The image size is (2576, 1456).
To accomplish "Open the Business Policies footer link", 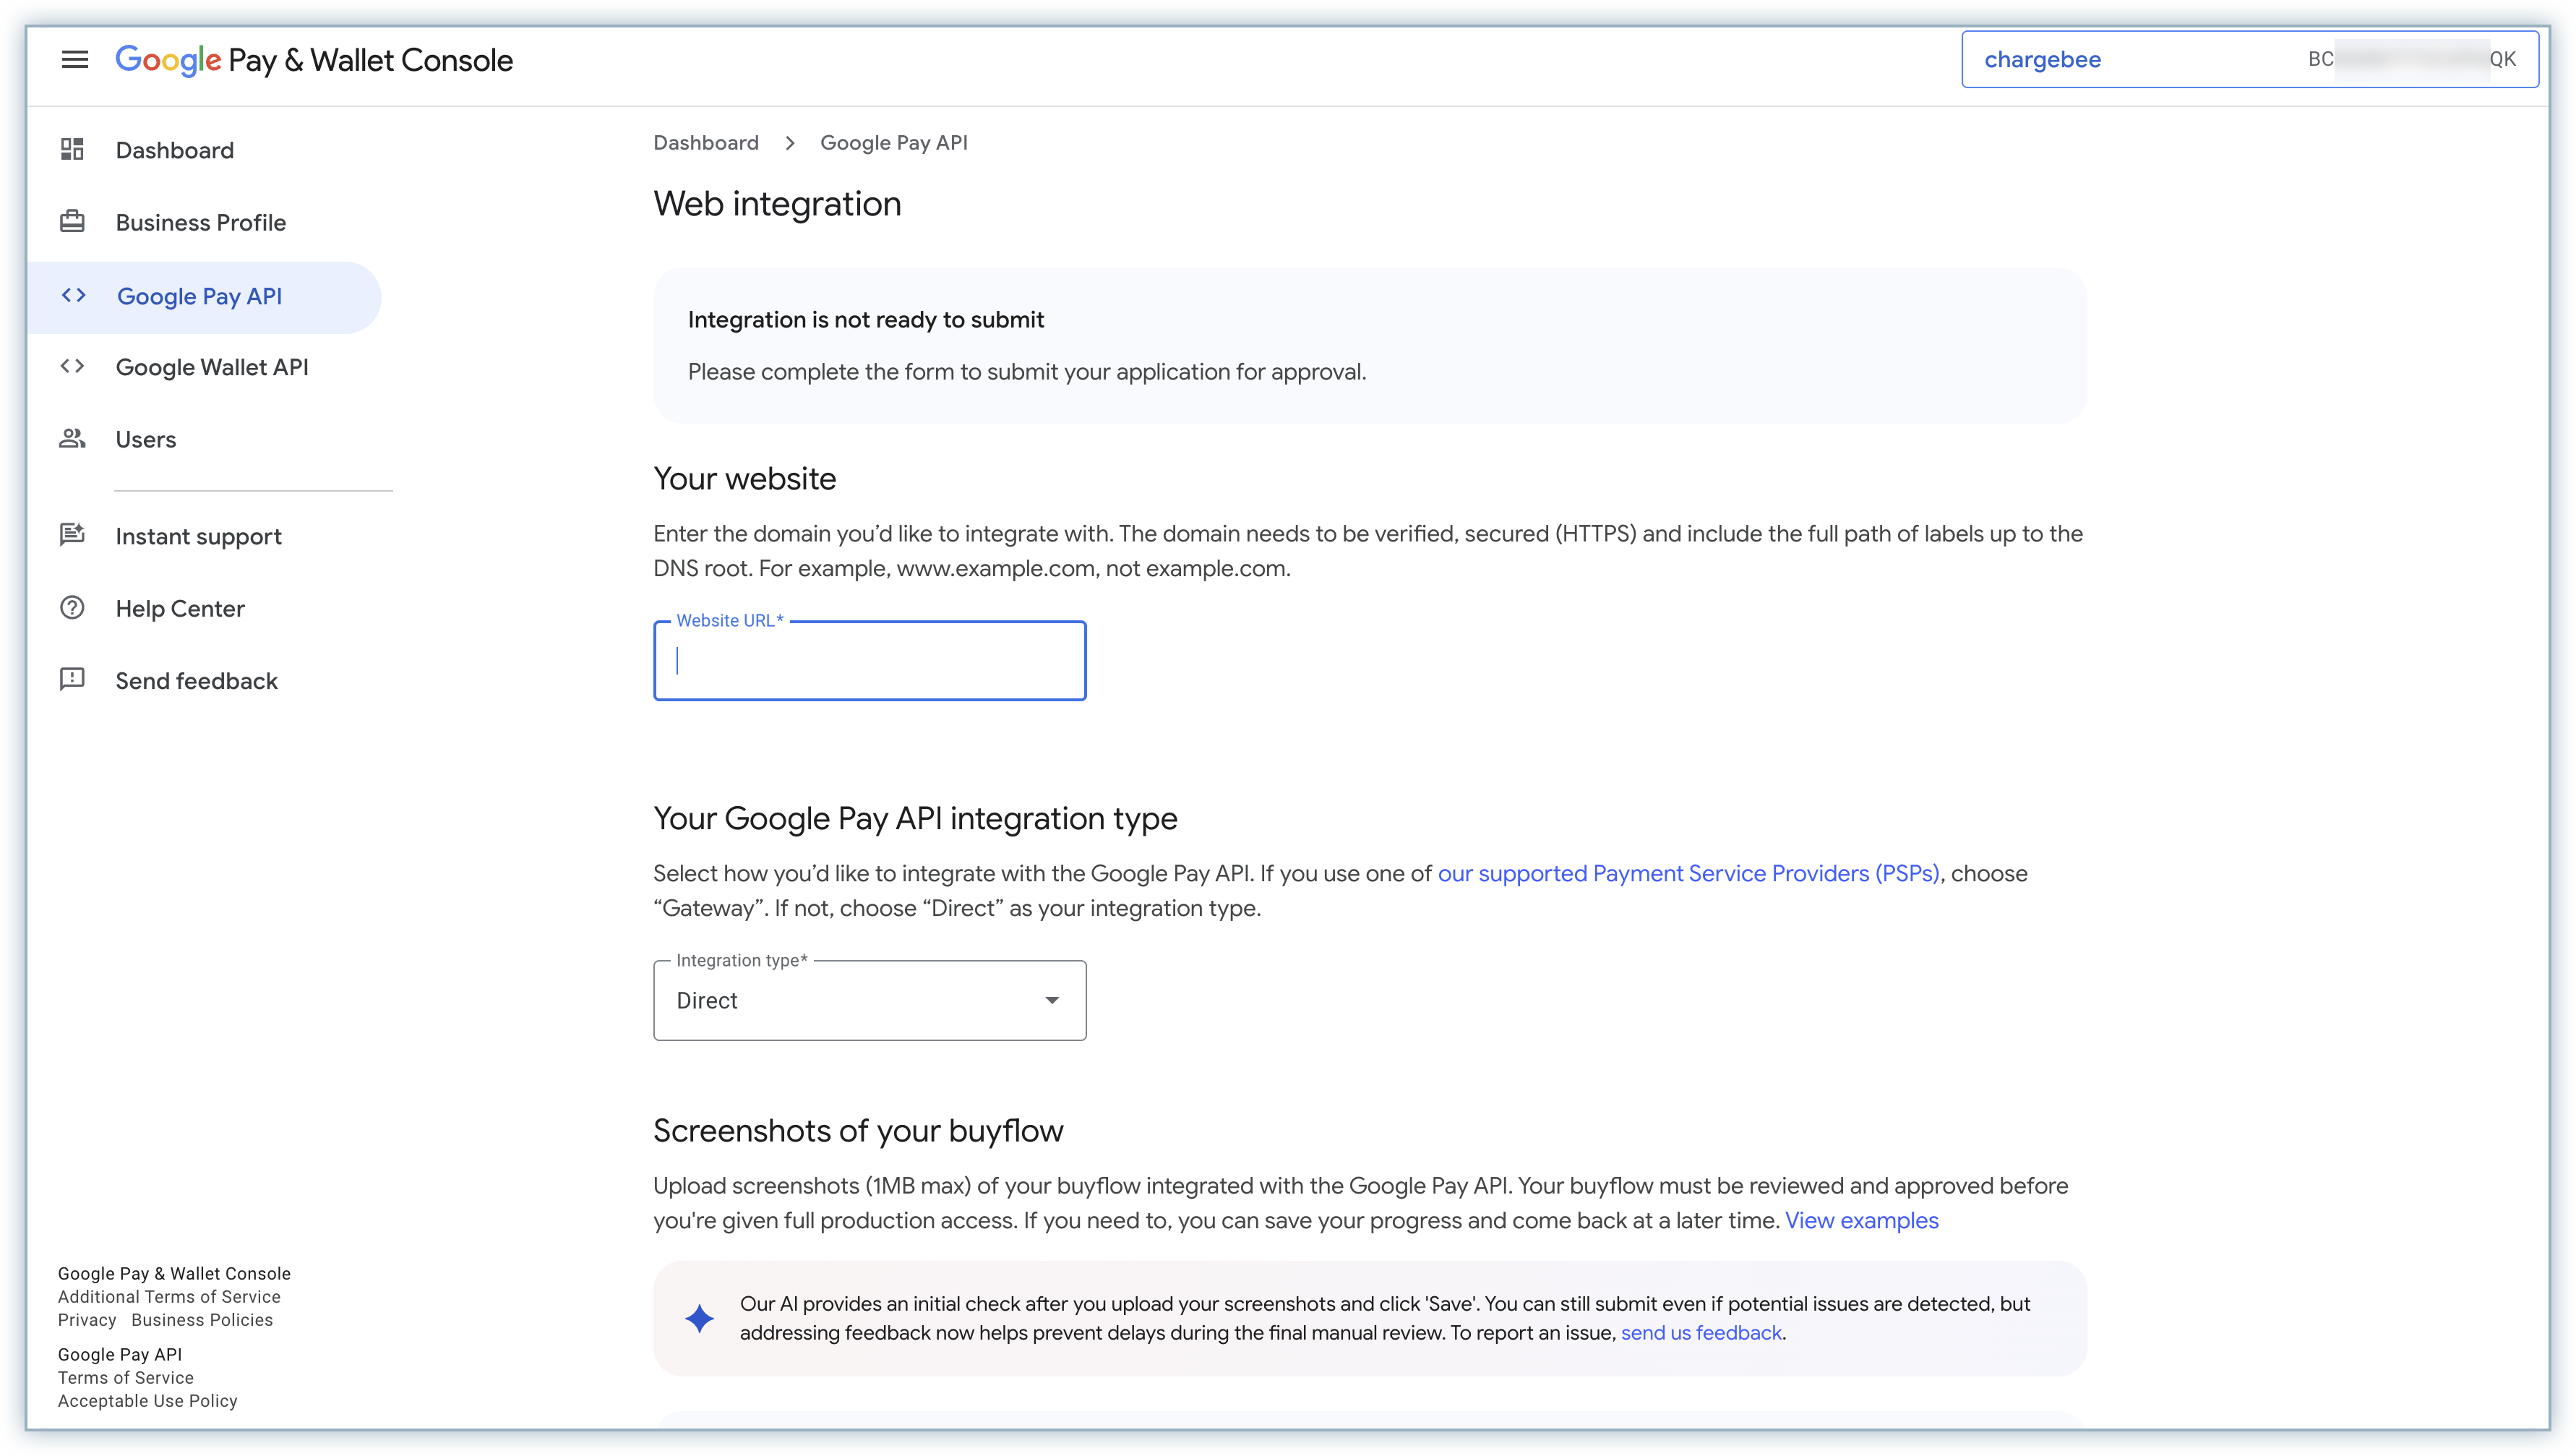I will coord(202,1320).
